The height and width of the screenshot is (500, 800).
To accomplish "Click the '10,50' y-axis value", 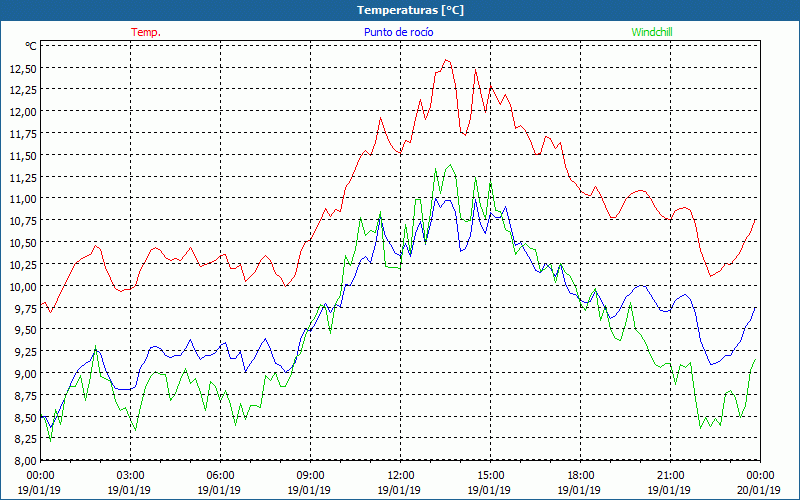I will [x=23, y=242].
